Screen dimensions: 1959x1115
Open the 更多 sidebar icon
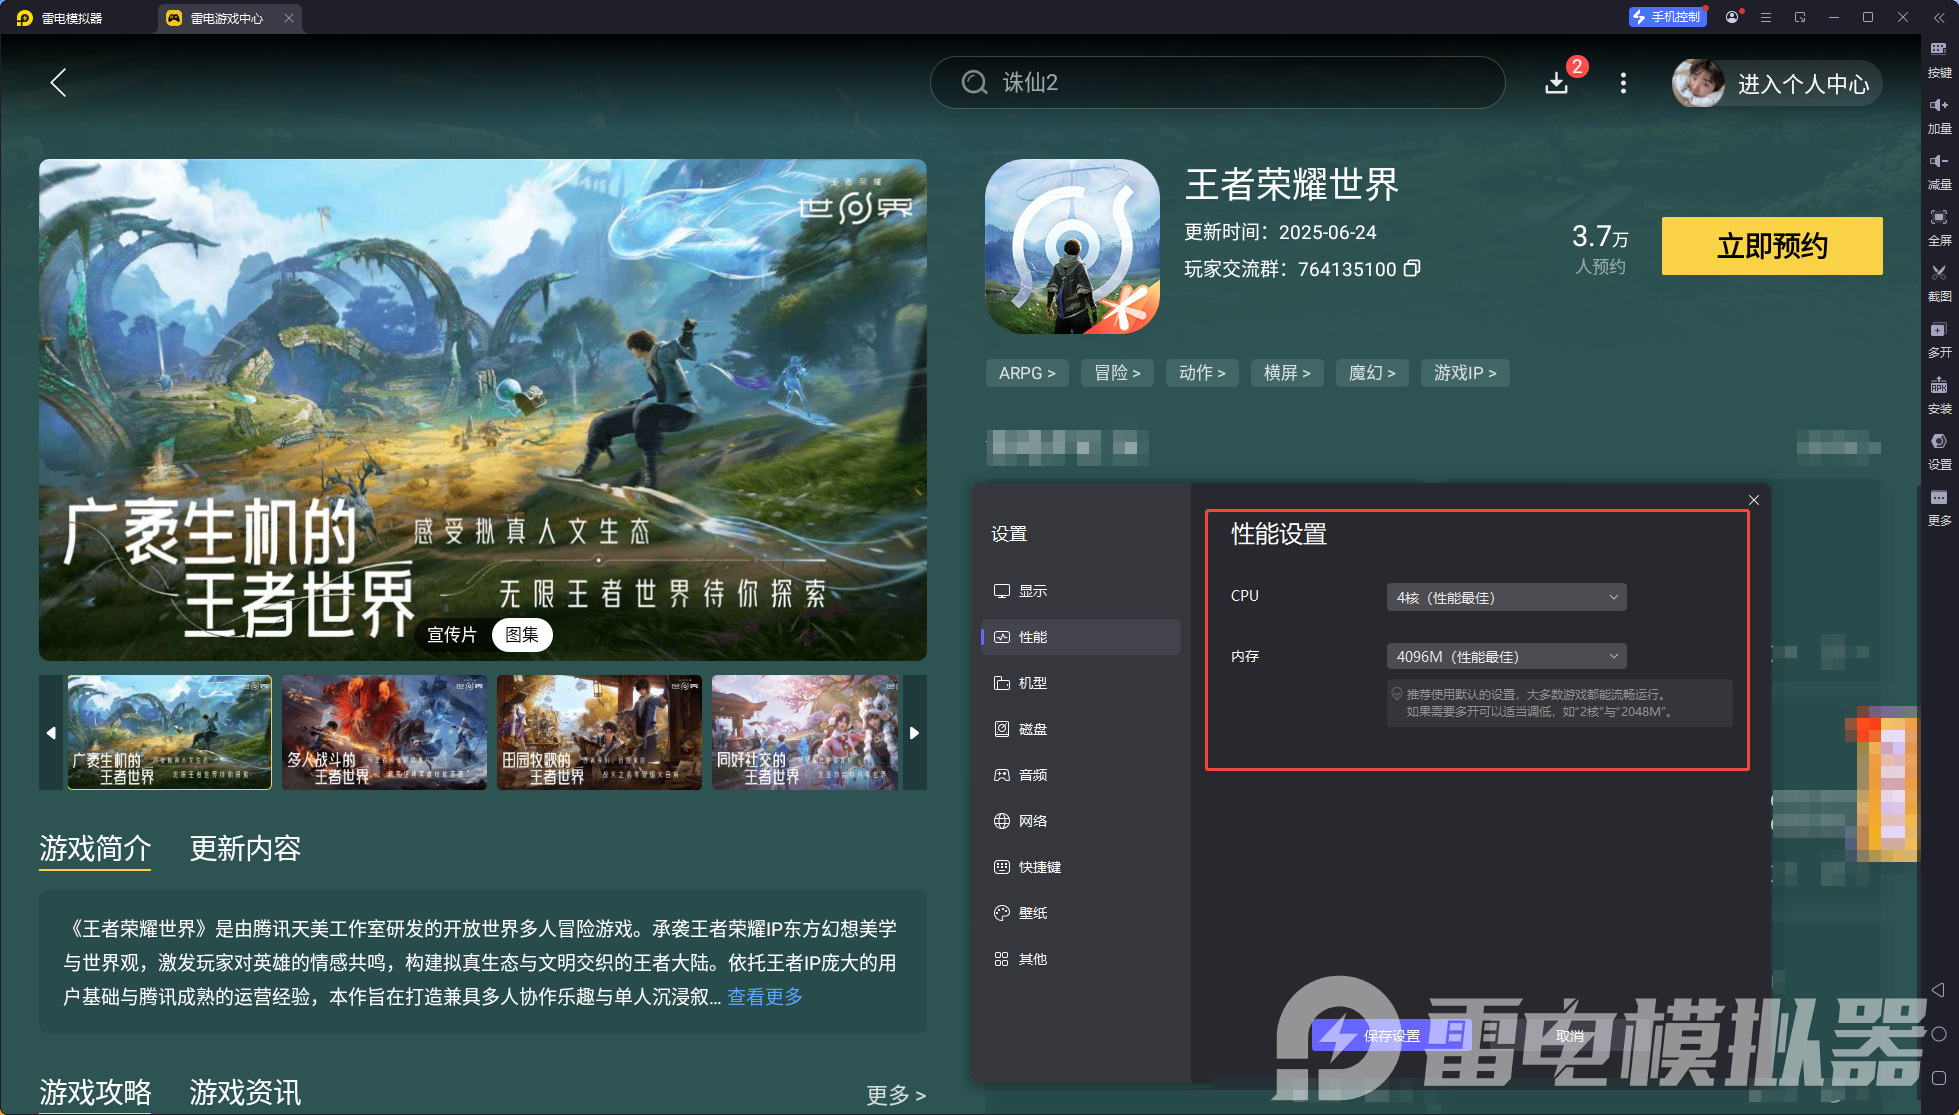1939,507
